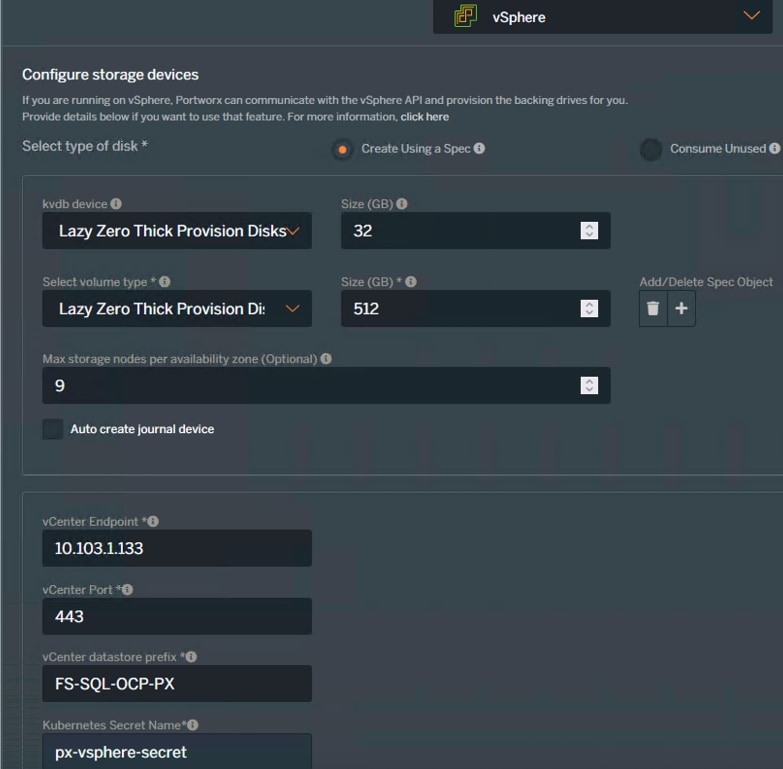Screen dimensions: 783x769
Task: Show info for volume Size (GB)
Action: tap(410, 282)
